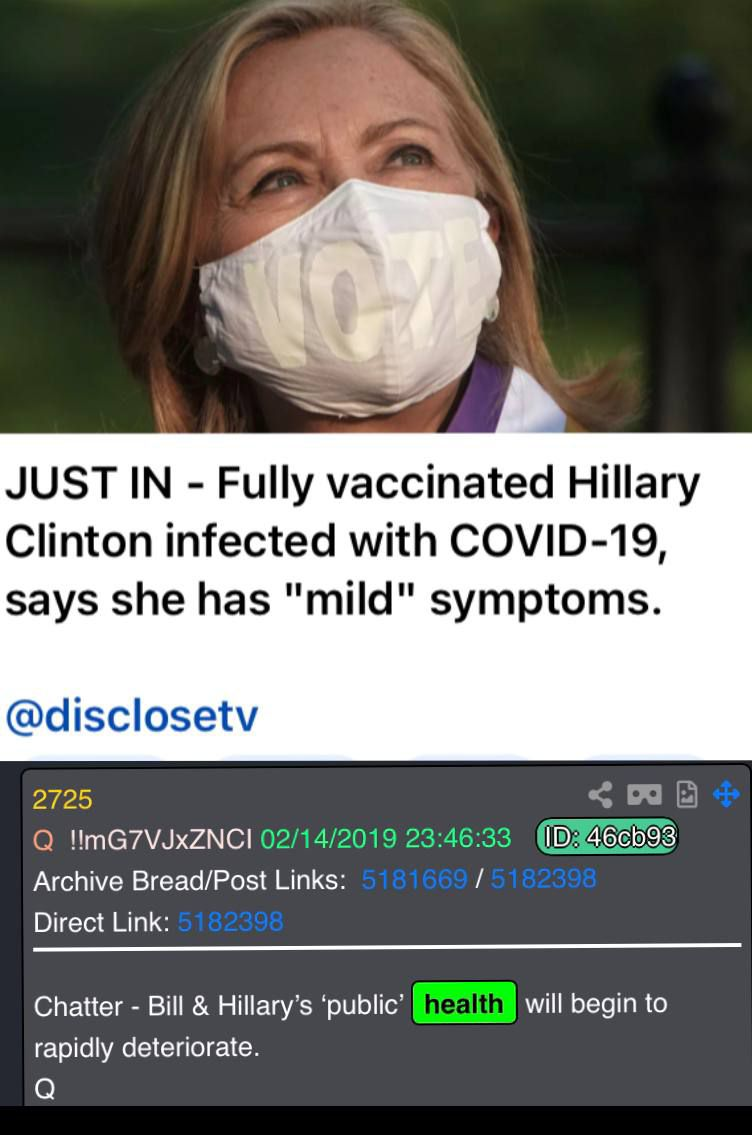Click the Q signature below the post
Viewport: 752px width, 1135px height.
point(44,1089)
